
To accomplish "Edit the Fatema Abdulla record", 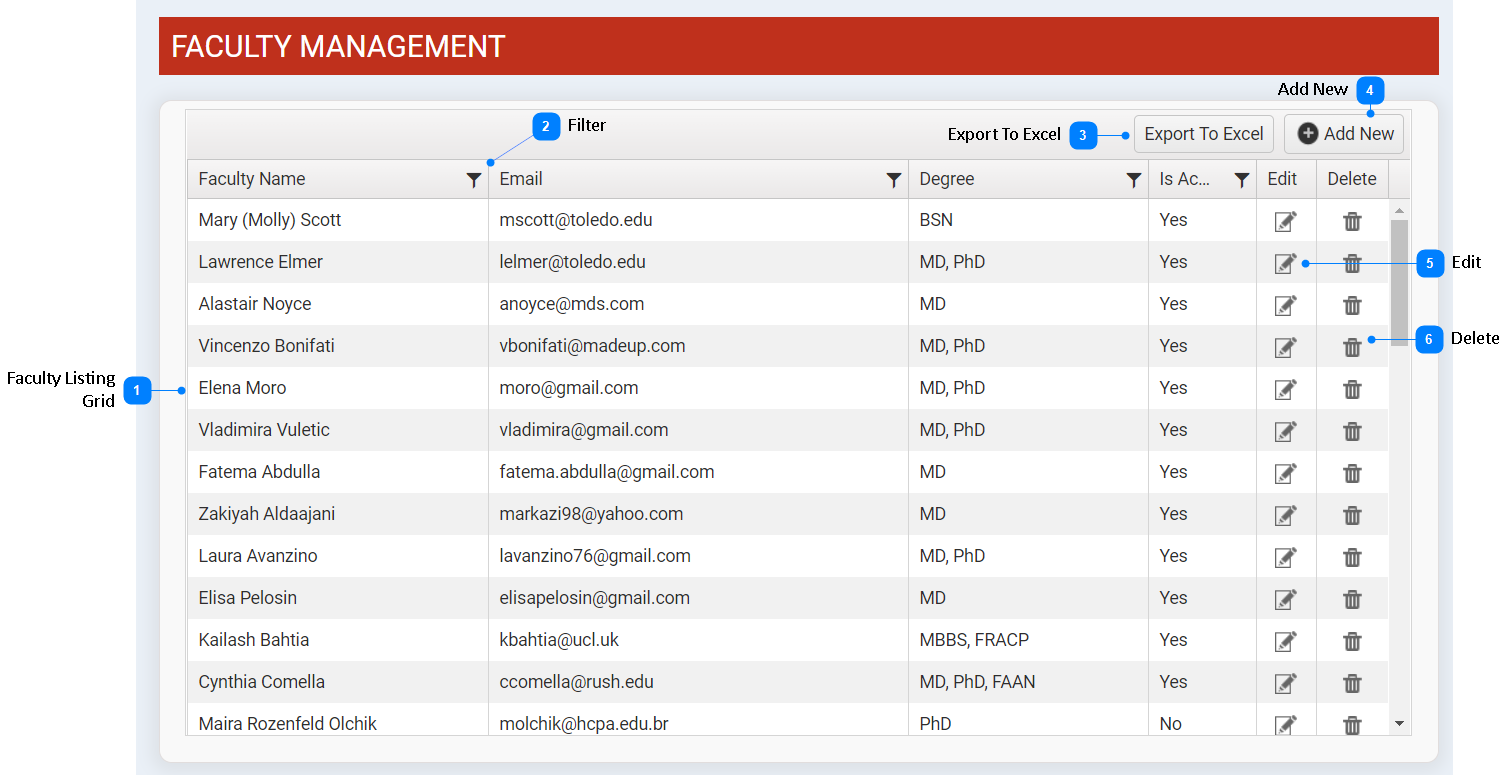I will tap(1285, 473).
